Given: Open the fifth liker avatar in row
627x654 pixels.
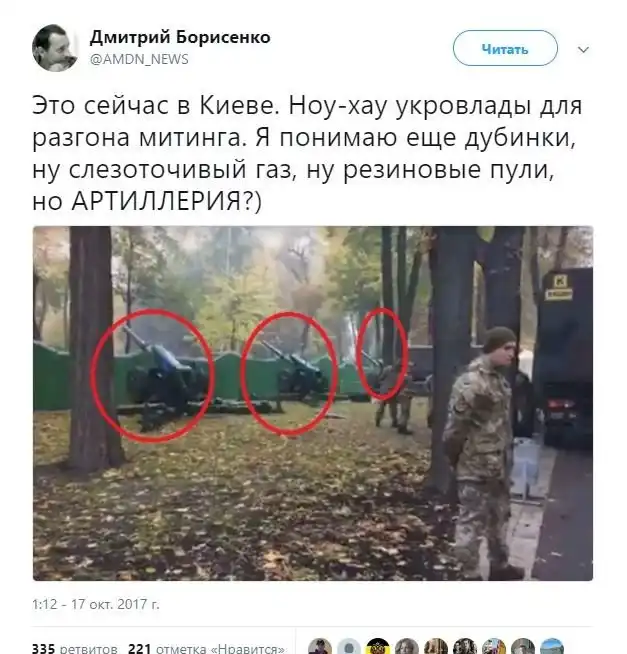Looking at the screenshot, I should point(436,646).
